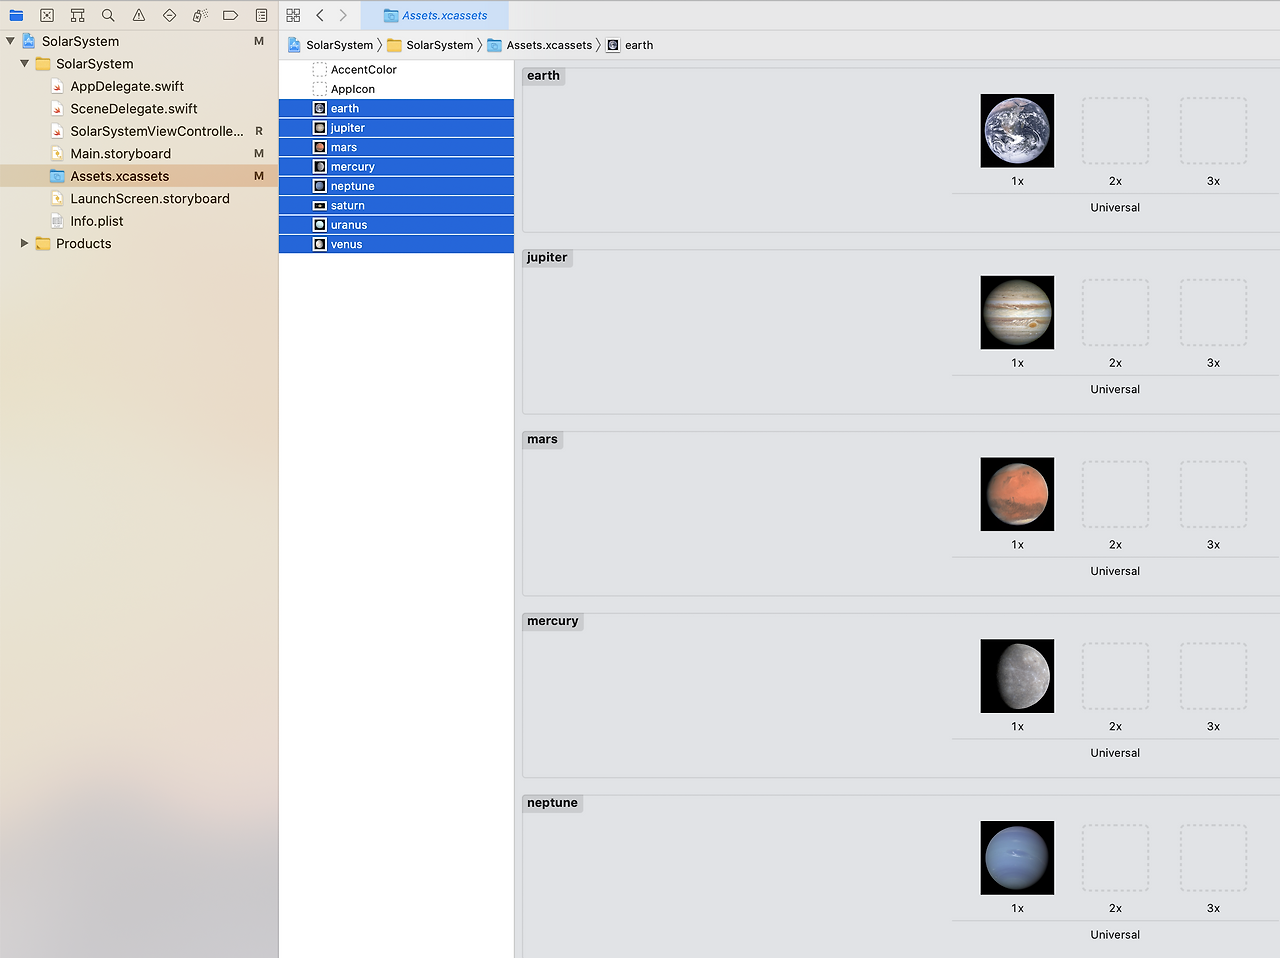The image size is (1280, 958).
Task: Open the Symbol navigator icon
Action: point(77,15)
